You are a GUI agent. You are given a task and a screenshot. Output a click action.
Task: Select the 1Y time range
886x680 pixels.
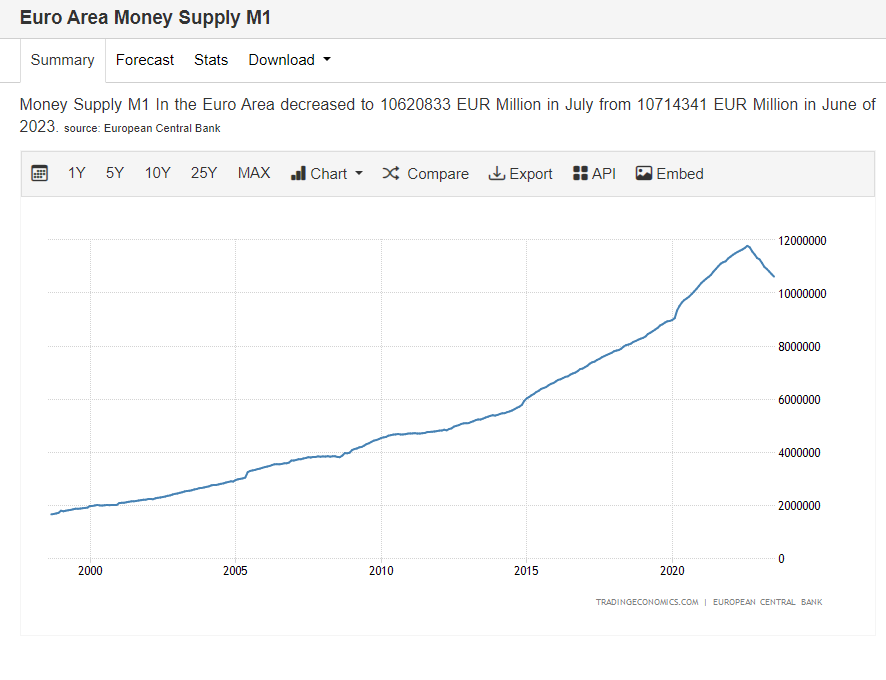pos(77,174)
